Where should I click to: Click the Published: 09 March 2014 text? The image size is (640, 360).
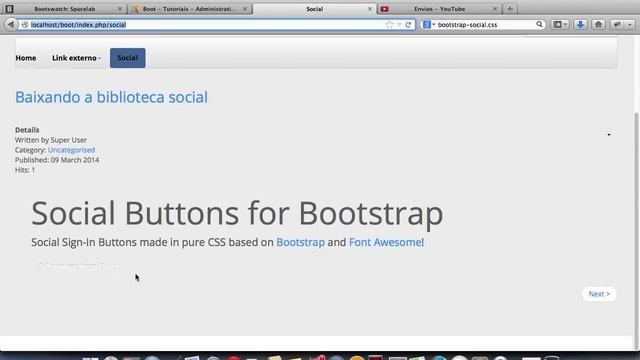[x=57, y=160]
